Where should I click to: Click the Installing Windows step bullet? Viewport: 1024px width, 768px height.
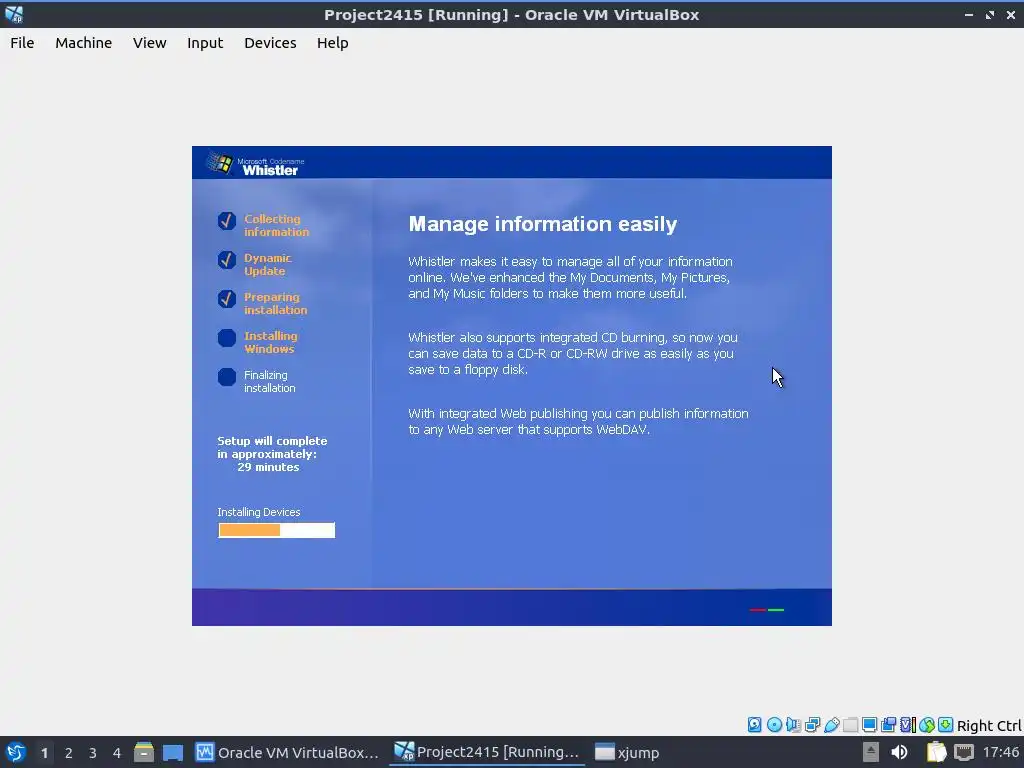pyautogui.click(x=227, y=338)
